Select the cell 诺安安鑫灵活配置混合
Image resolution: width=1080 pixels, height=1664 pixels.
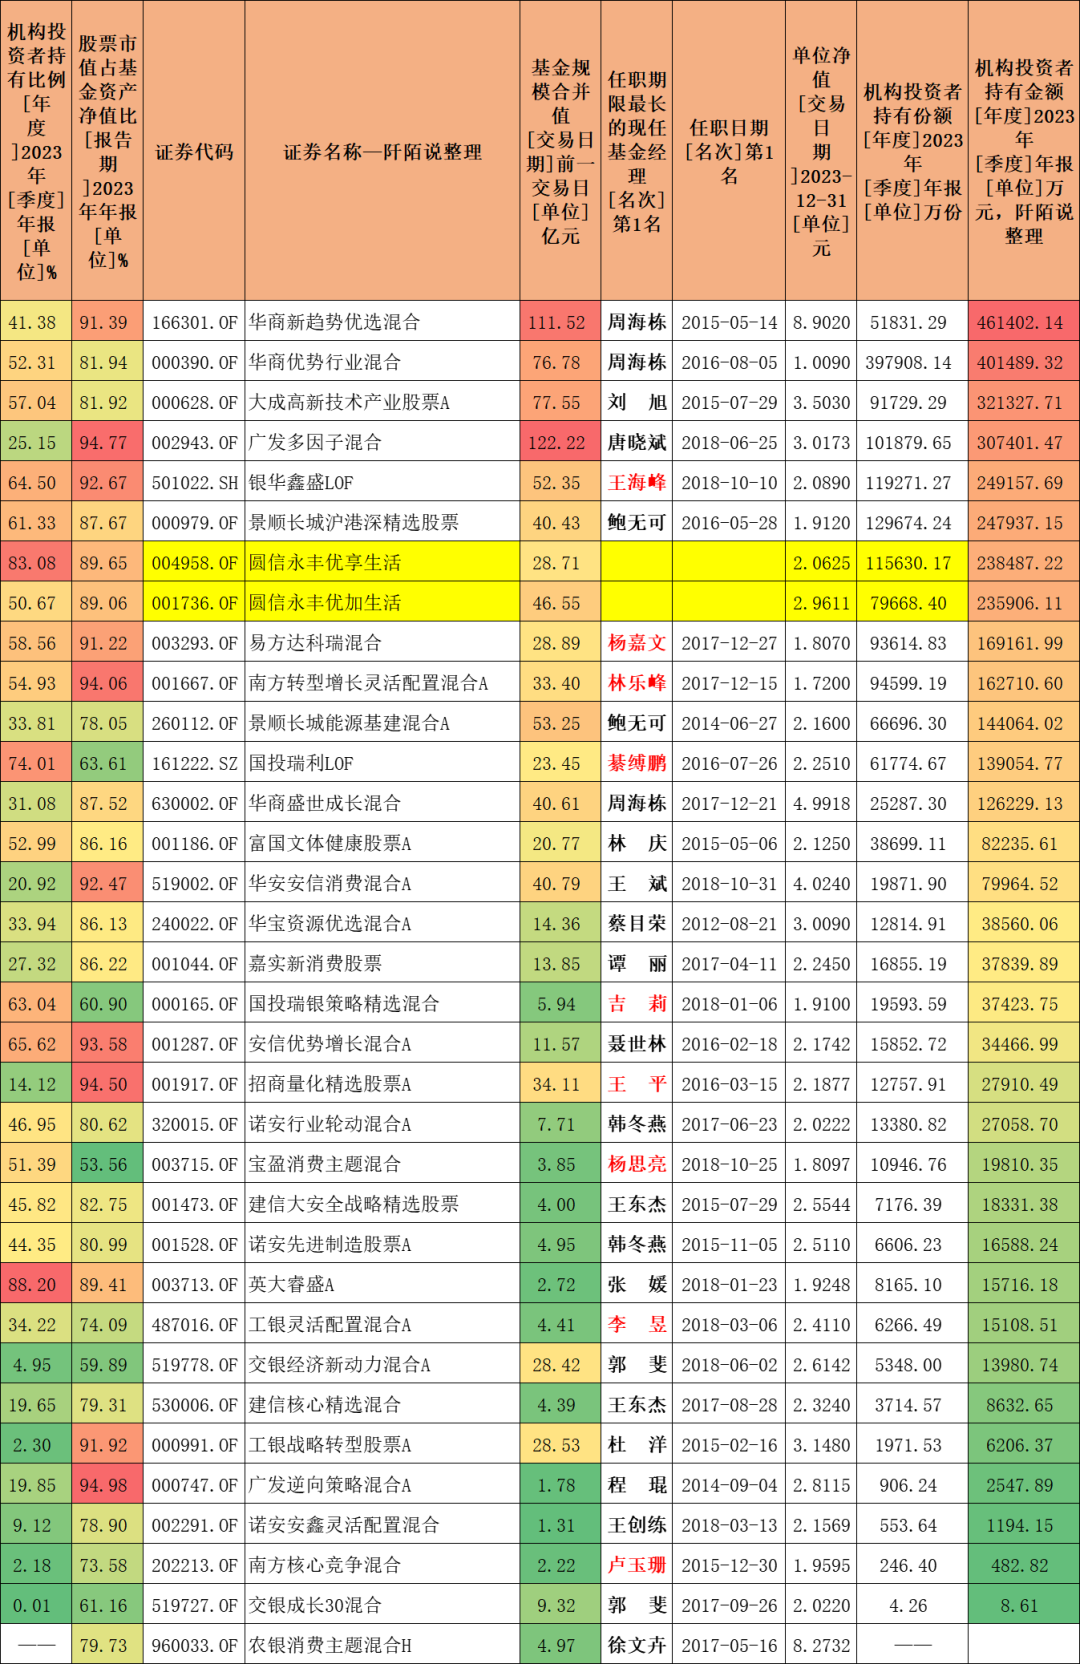coord(382,1525)
